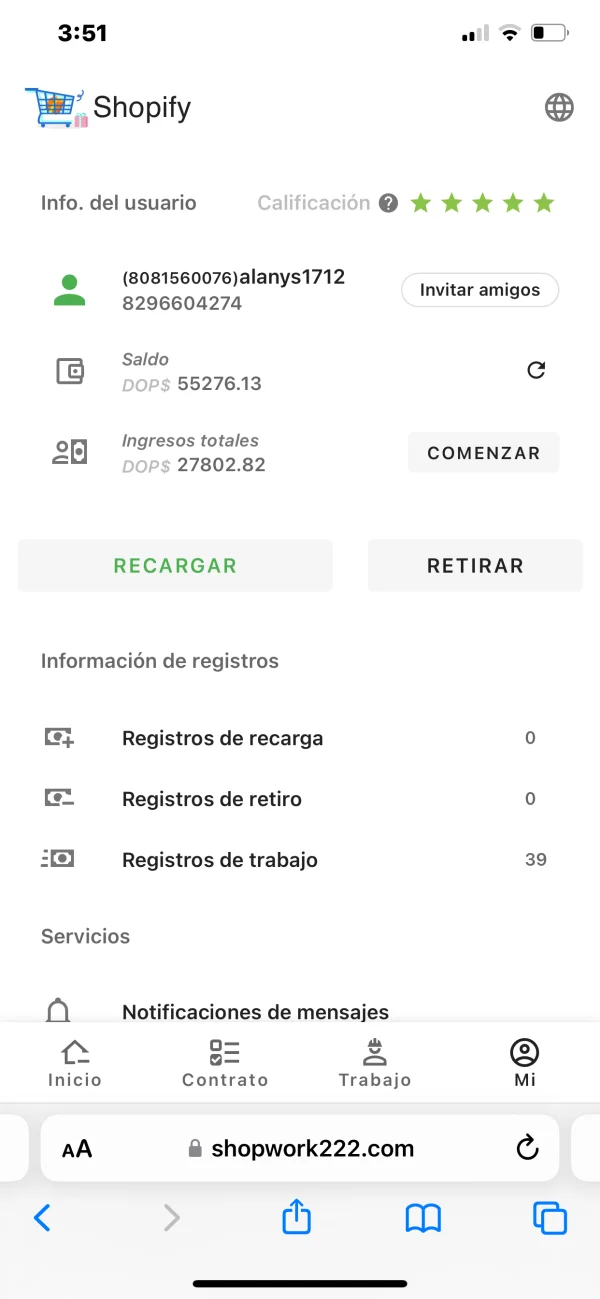The width and height of the screenshot is (600, 1299).
Task: Switch to the Inicio tab
Action: pos(75,1063)
